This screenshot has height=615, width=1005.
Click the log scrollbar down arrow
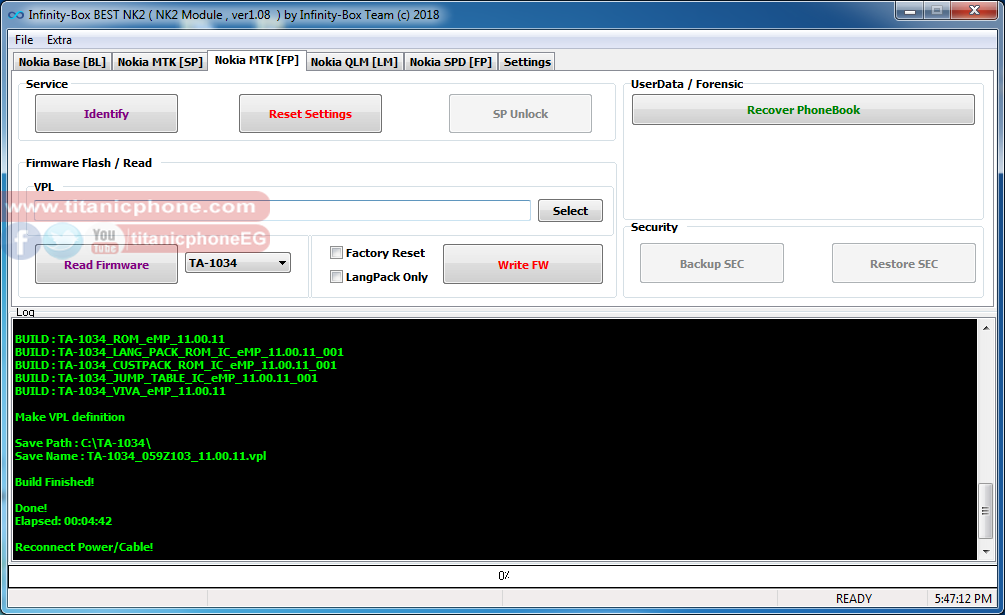(986, 552)
